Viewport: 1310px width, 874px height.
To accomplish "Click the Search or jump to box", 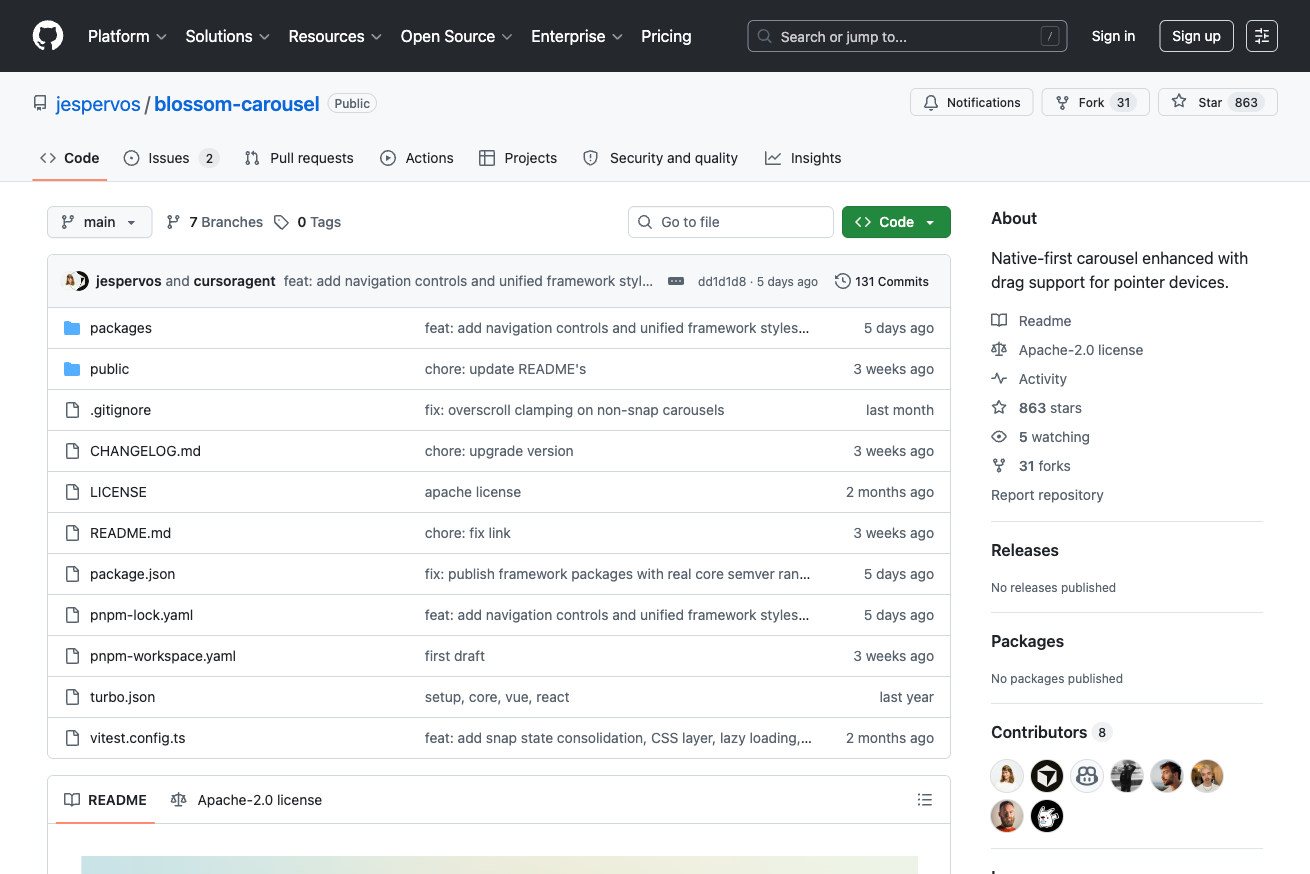I will [907, 36].
